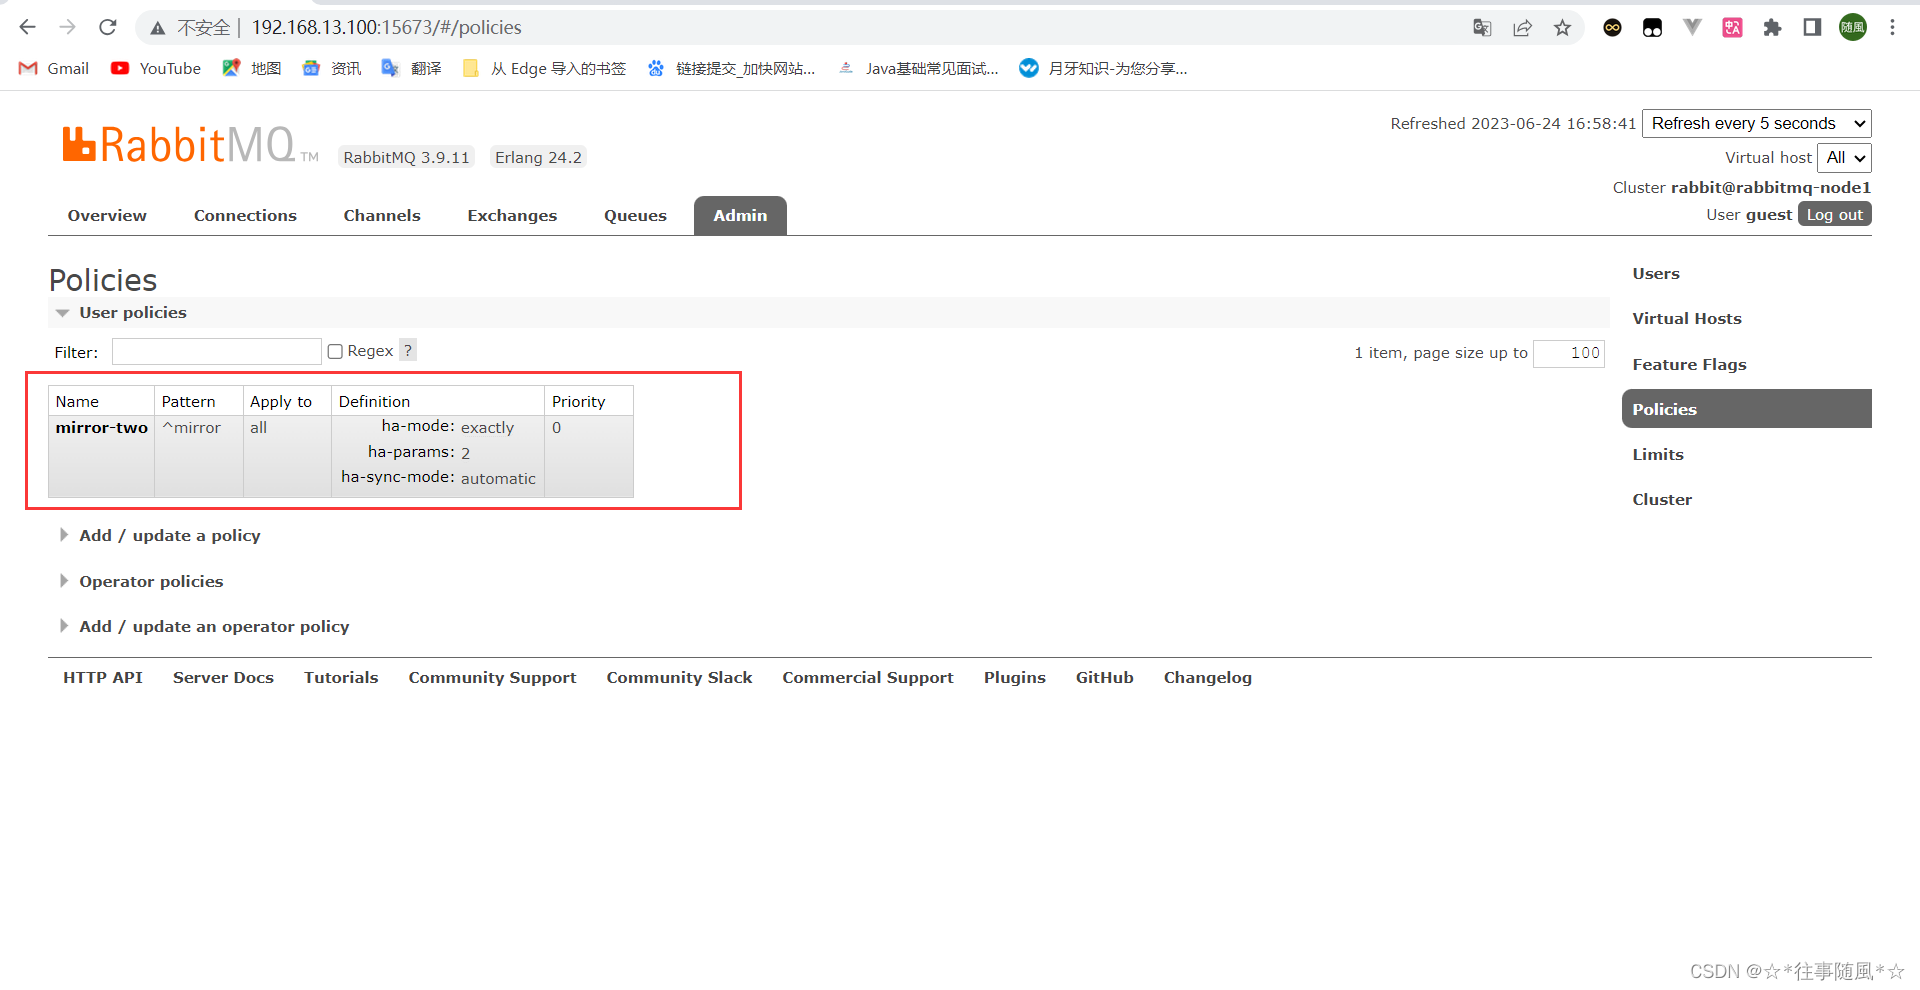The height and width of the screenshot is (990, 1920).
Task: Select the Admin tab
Action: click(740, 215)
